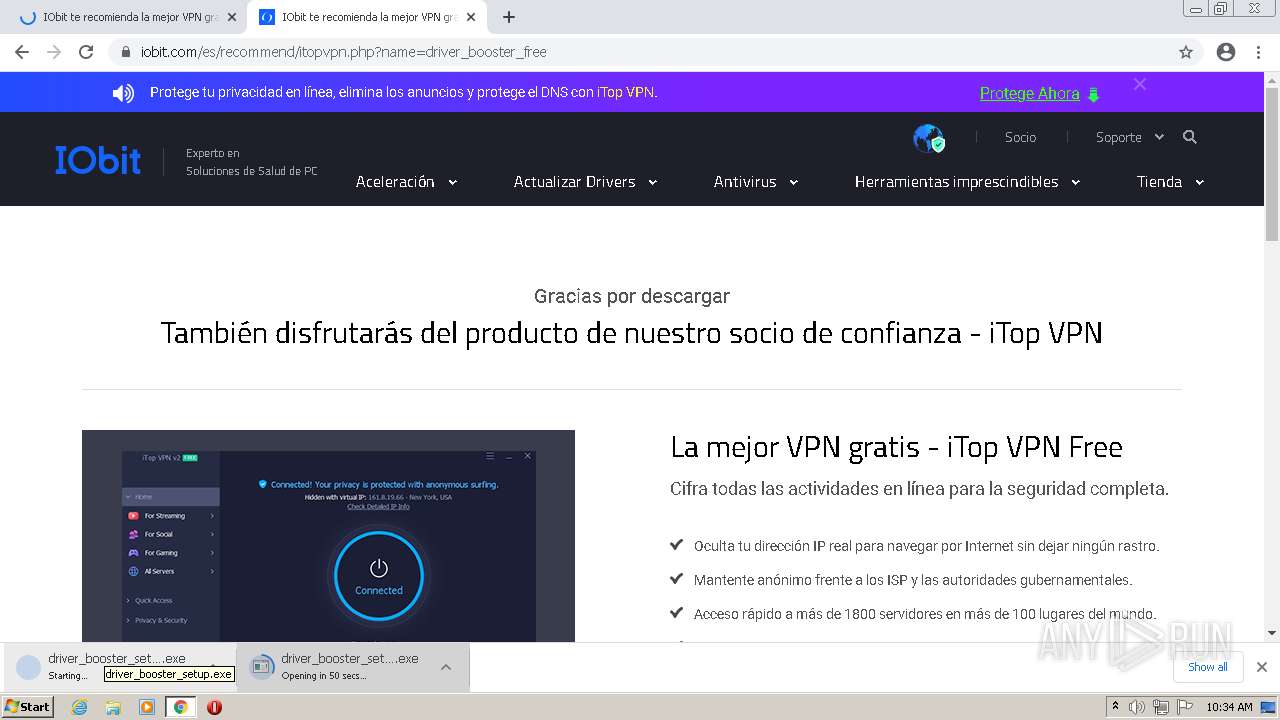The image size is (1280, 720).
Task: Click the heading La mejor VPN gratis
Action: click(x=896, y=447)
